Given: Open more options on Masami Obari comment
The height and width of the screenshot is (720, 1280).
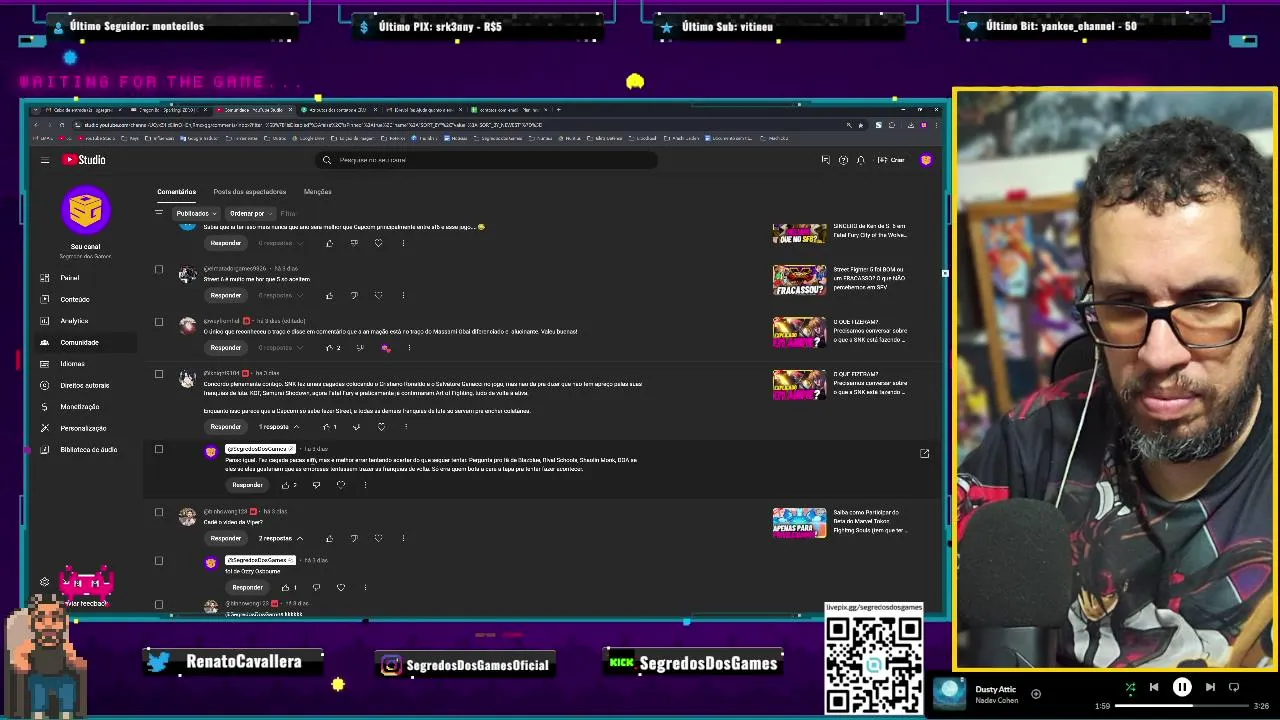Looking at the screenshot, I should (x=409, y=348).
